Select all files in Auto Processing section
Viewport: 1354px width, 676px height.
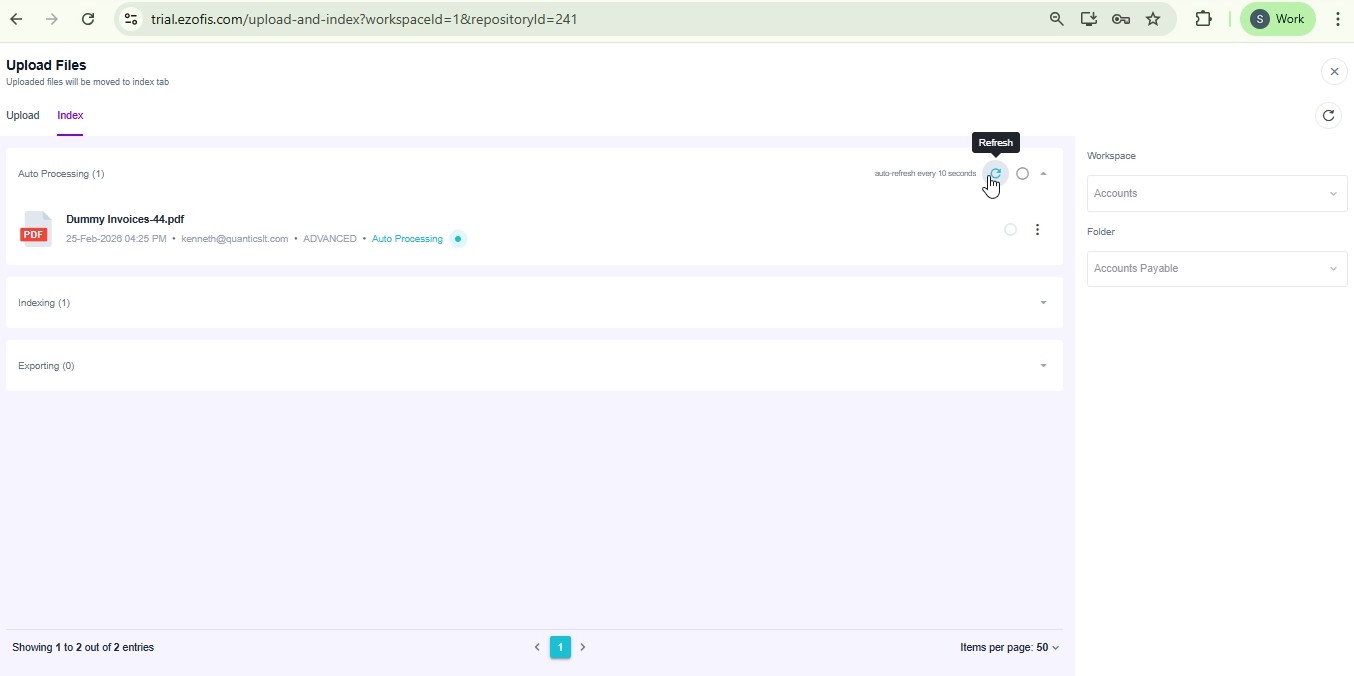coord(1022,174)
